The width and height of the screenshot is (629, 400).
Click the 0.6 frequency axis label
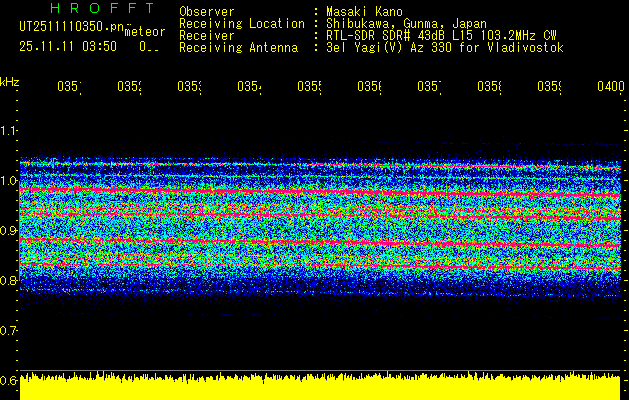8,381
